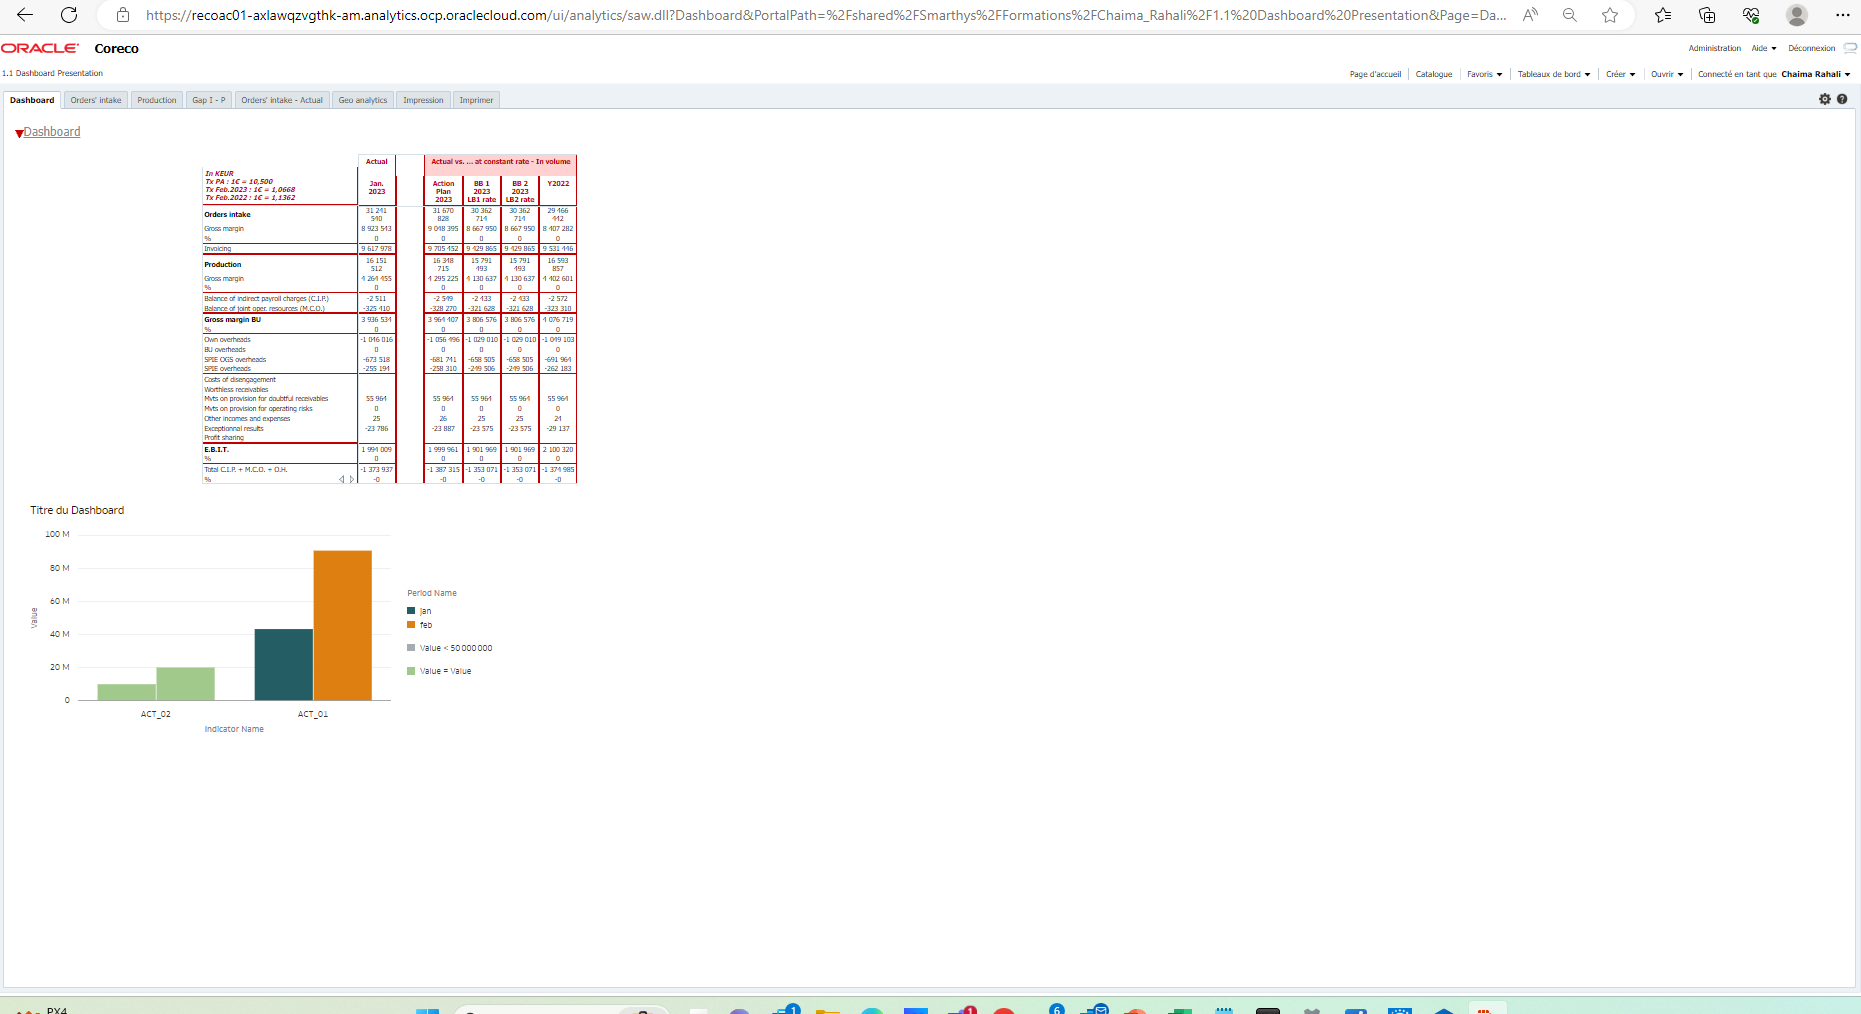
Task: Open the Catalogue link
Action: point(1433,74)
